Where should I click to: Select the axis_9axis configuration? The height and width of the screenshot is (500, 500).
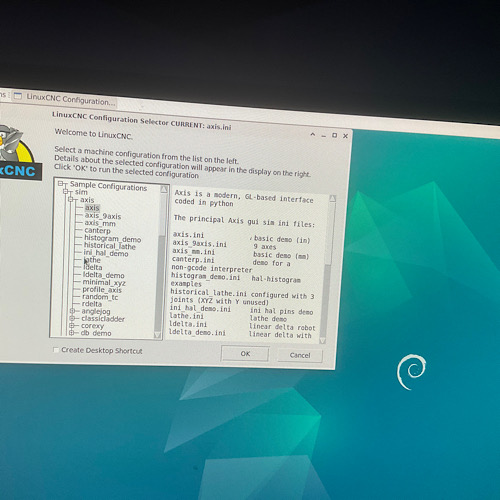pyautogui.click(x=103, y=216)
